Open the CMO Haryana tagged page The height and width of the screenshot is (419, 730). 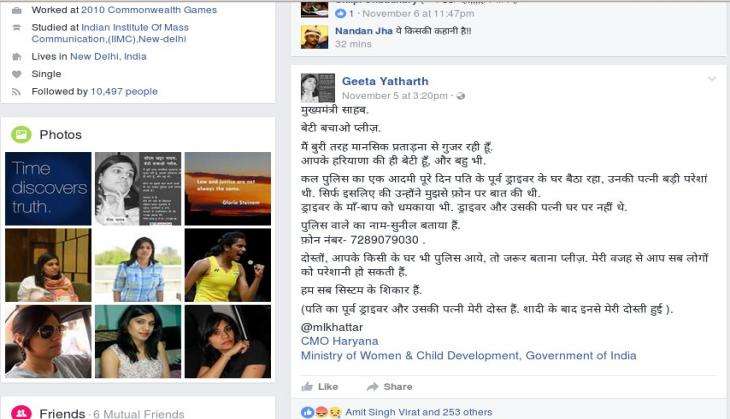(339, 341)
